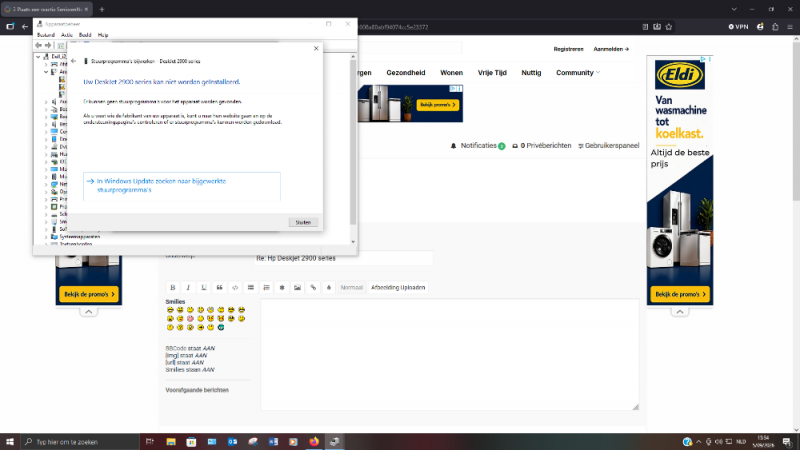Open Firefox from the taskbar
This screenshot has width=800, height=450.
click(314, 442)
